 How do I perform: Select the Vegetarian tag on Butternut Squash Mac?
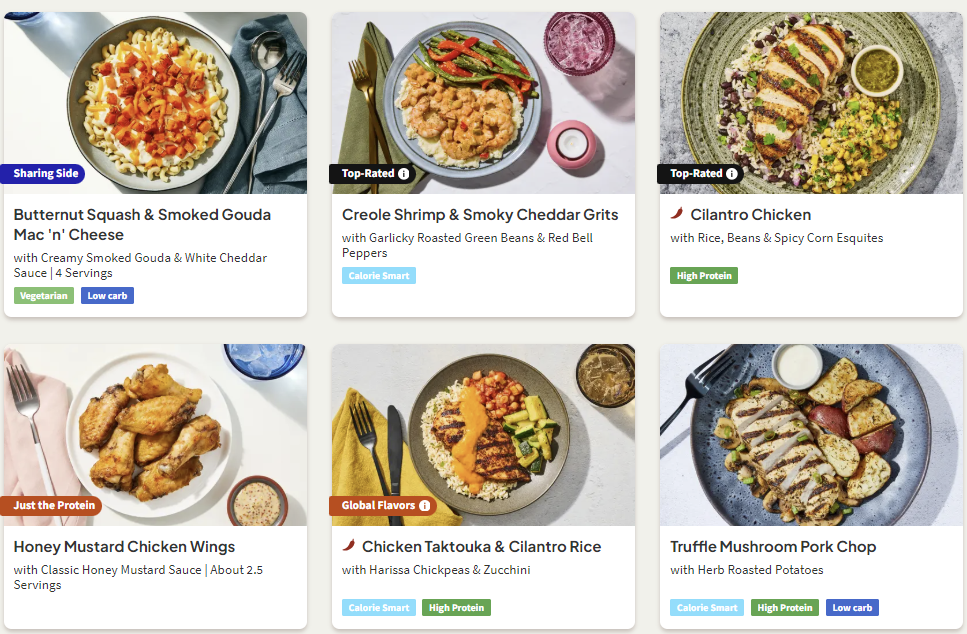[43, 296]
